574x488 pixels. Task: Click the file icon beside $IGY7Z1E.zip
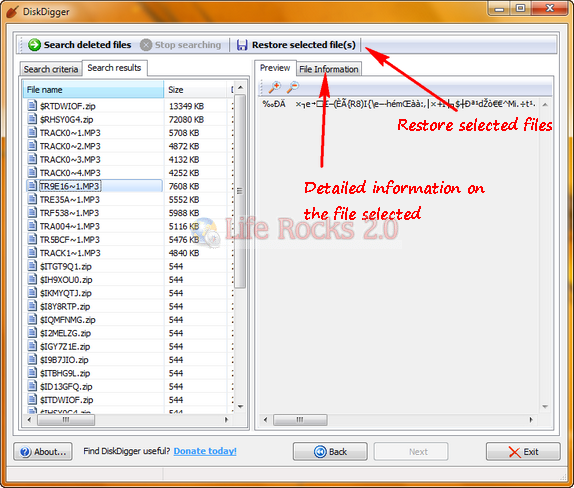32,346
